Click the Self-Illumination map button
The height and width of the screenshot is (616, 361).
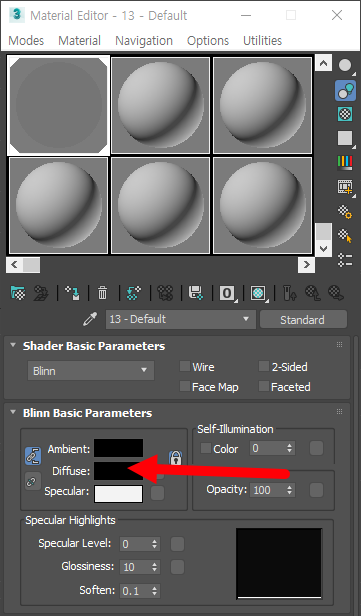point(316,448)
